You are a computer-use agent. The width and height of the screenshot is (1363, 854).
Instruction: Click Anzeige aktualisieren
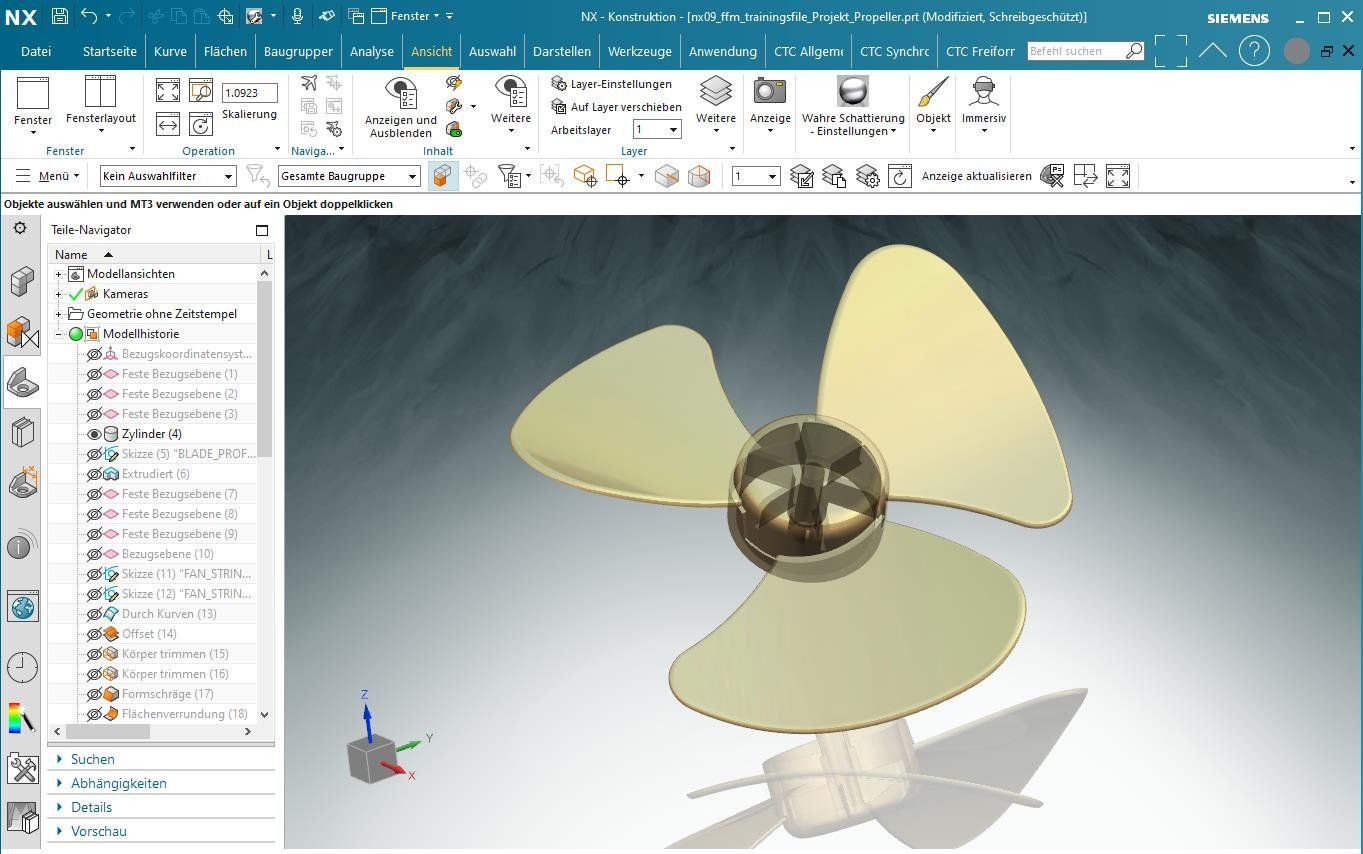(x=976, y=176)
